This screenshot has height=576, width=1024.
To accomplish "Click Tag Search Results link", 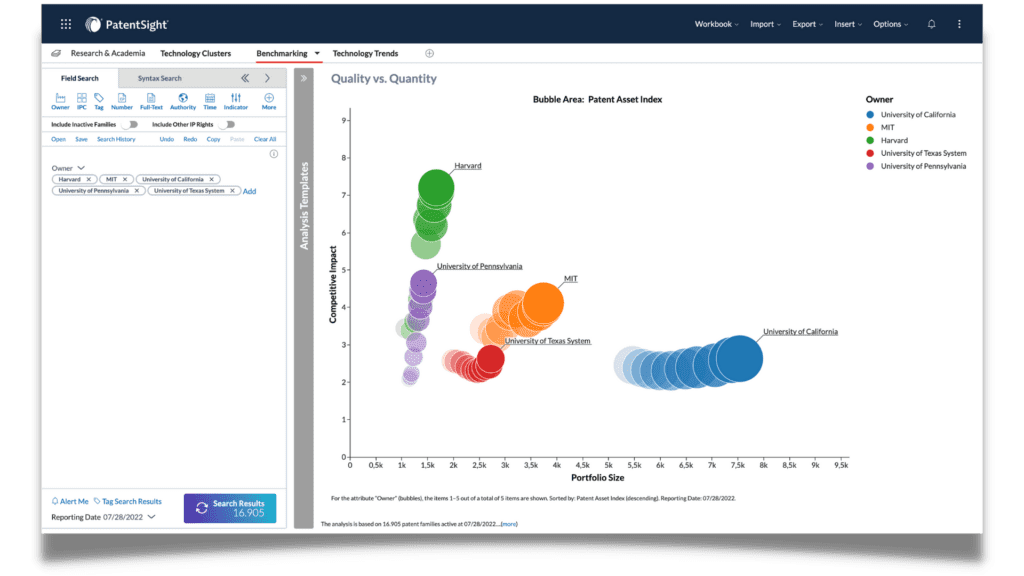I will point(127,502).
